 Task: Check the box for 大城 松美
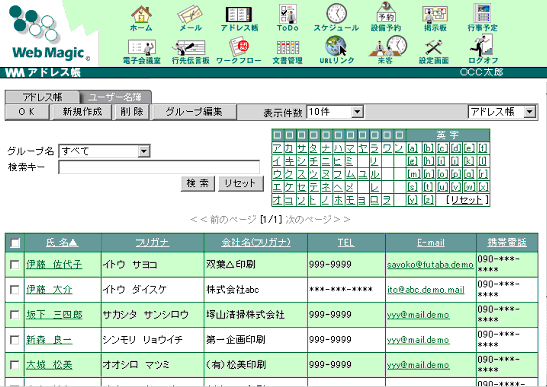point(15,365)
